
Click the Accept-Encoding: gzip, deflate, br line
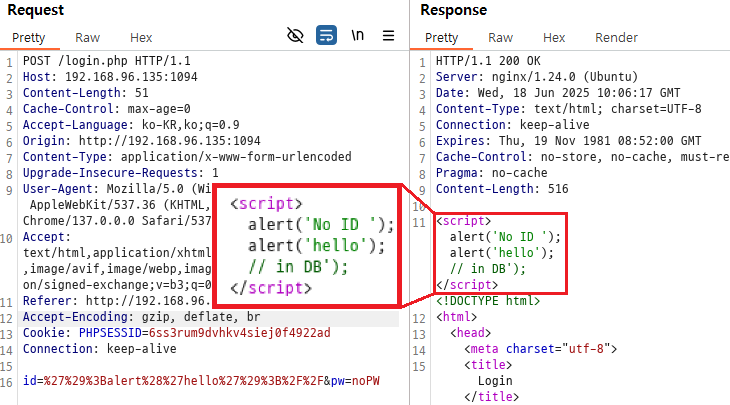[x=142, y=317]
